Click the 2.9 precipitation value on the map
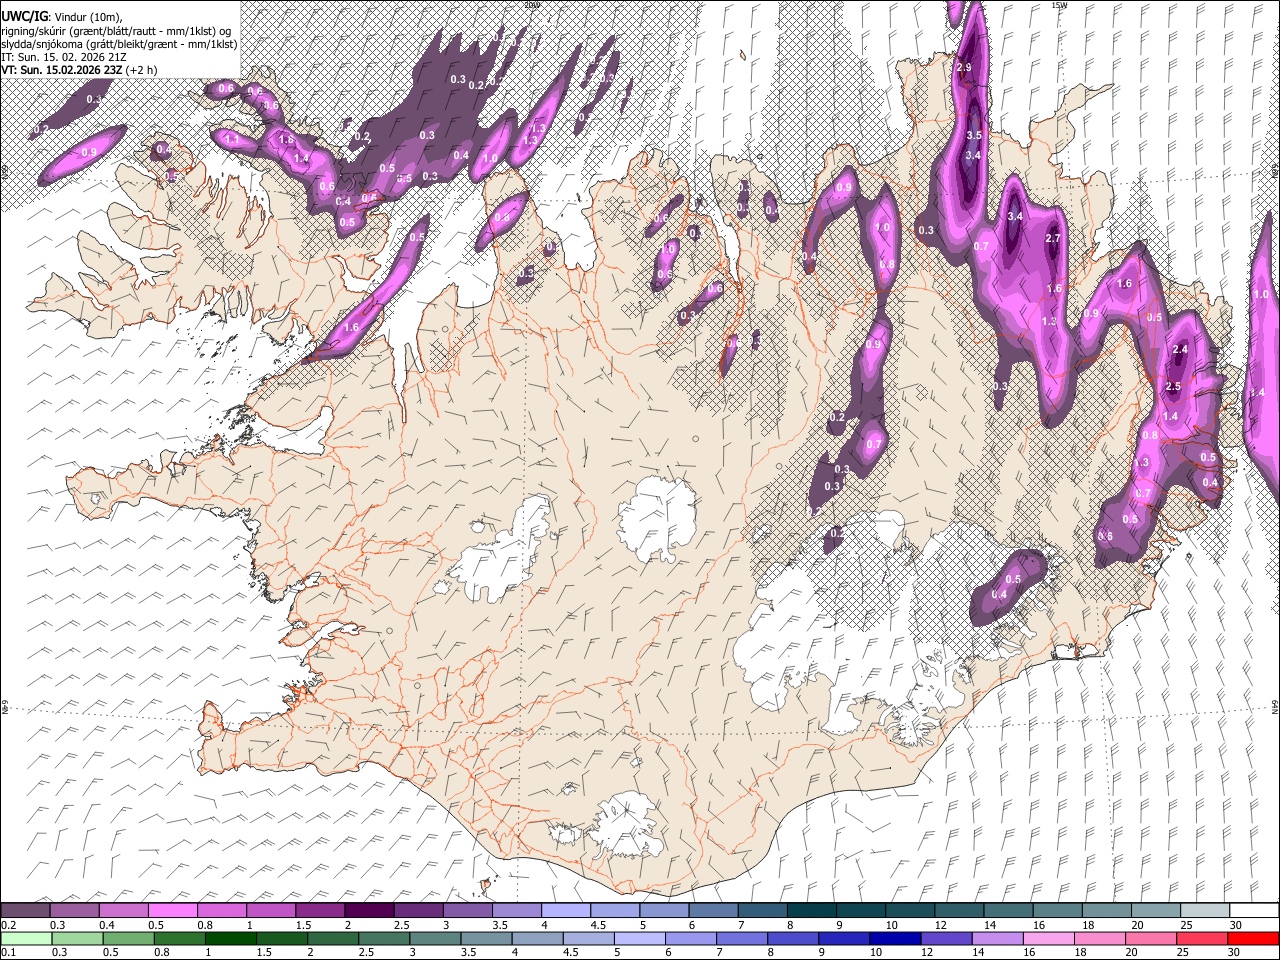The width and height of the screenshot is (1280, 960). (x=964, y=67)
